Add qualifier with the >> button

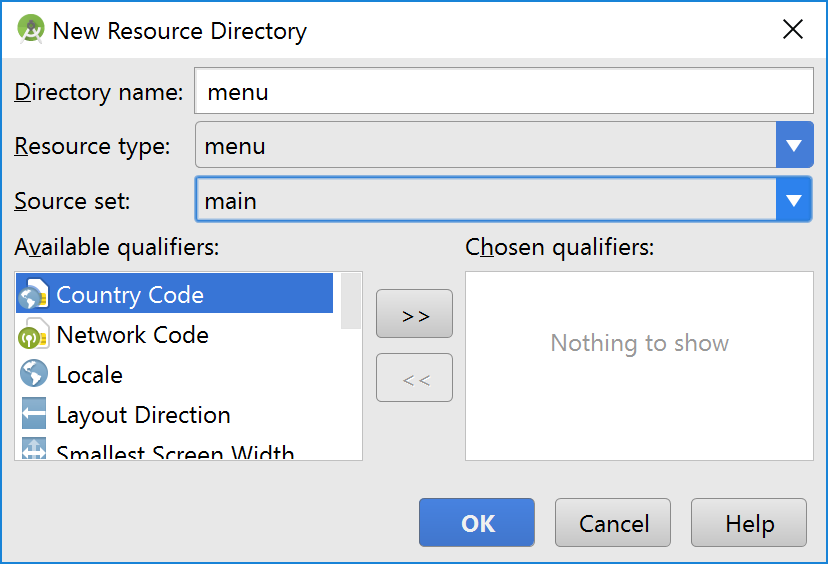414,314
